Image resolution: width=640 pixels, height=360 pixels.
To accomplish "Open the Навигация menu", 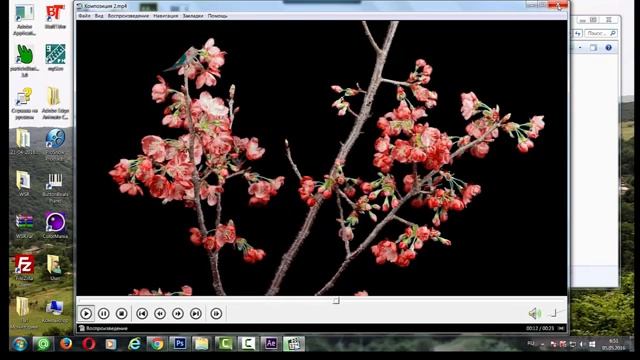I will click(166, 16).
